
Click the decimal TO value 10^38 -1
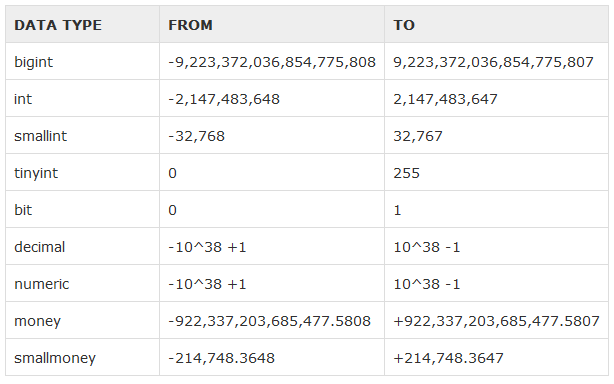(426, 247)
